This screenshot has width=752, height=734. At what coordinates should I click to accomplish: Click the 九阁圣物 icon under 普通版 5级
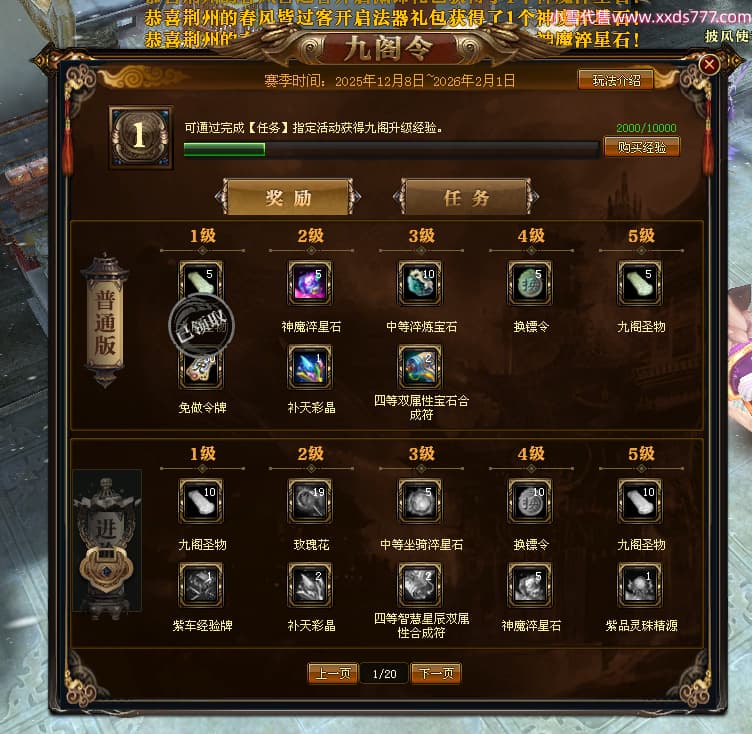point(640,283)
